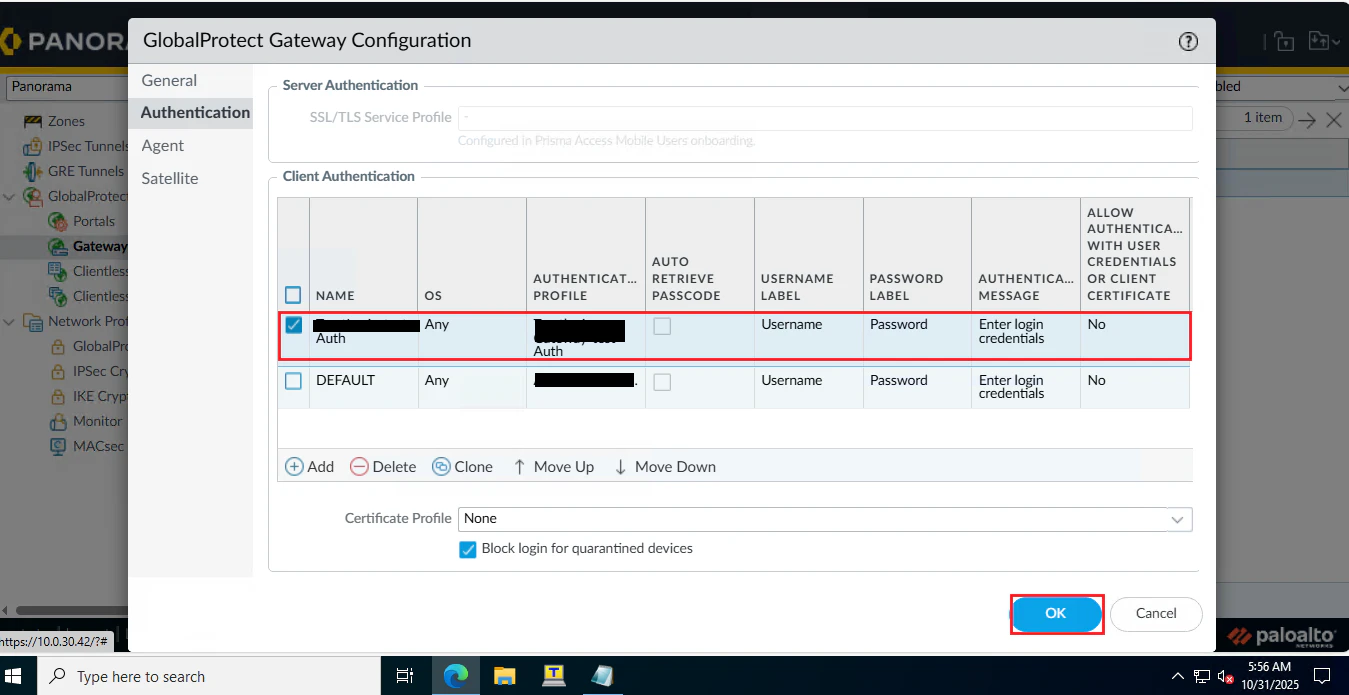Click the Password Label column header
The image size is (1349, 695).
917,253
